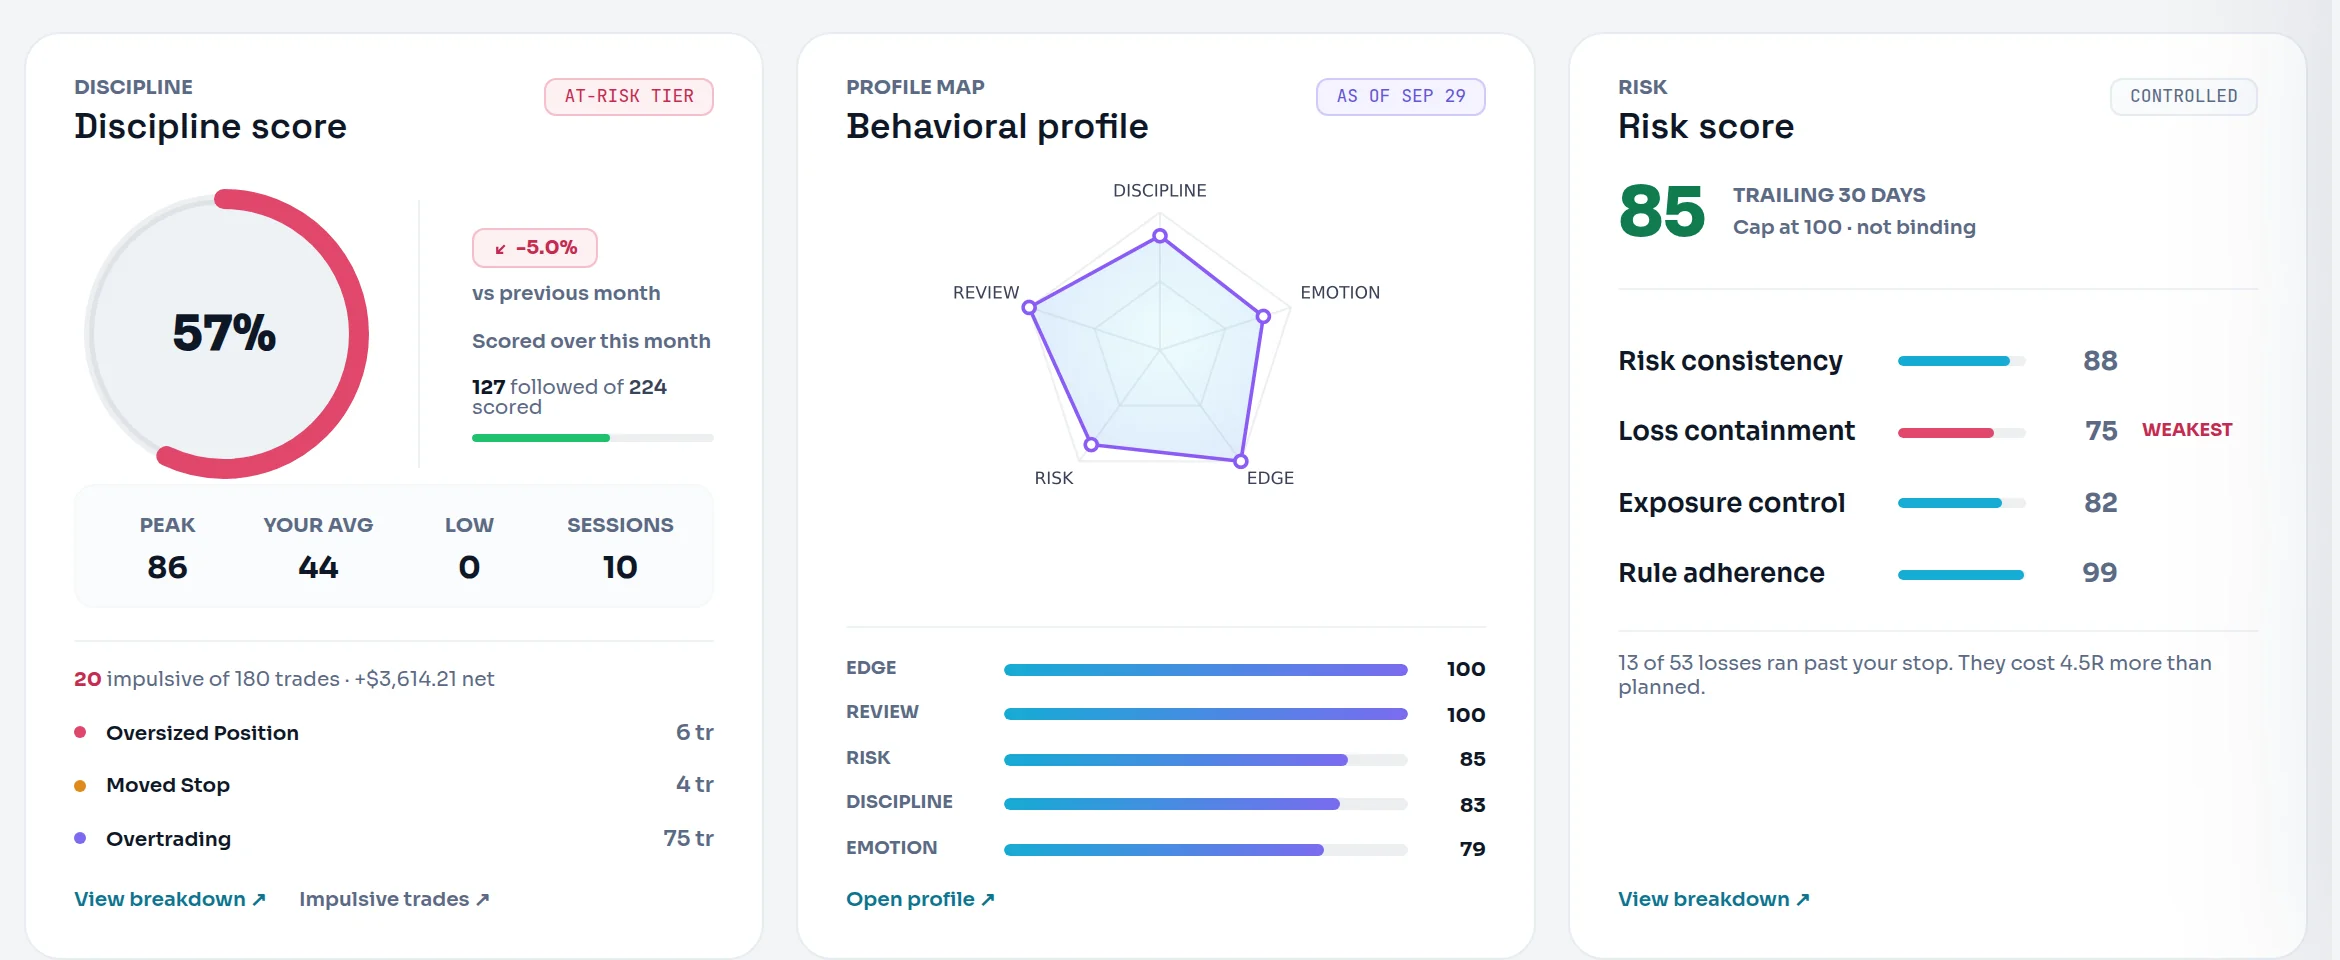Click the '6 tr' count
Image resolution: width=2340 pixels, height=960 pixels.
[695, 732]
